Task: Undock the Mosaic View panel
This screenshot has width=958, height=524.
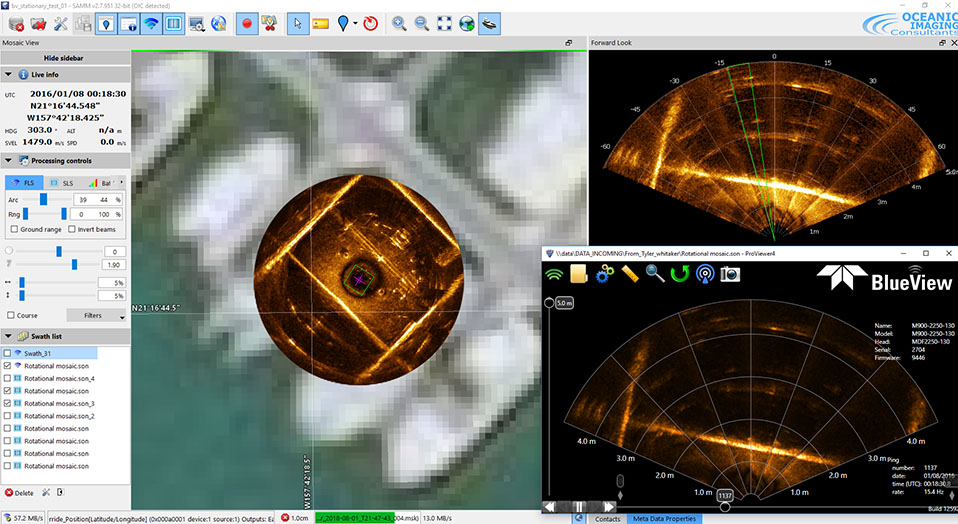Action: (568, 43)
